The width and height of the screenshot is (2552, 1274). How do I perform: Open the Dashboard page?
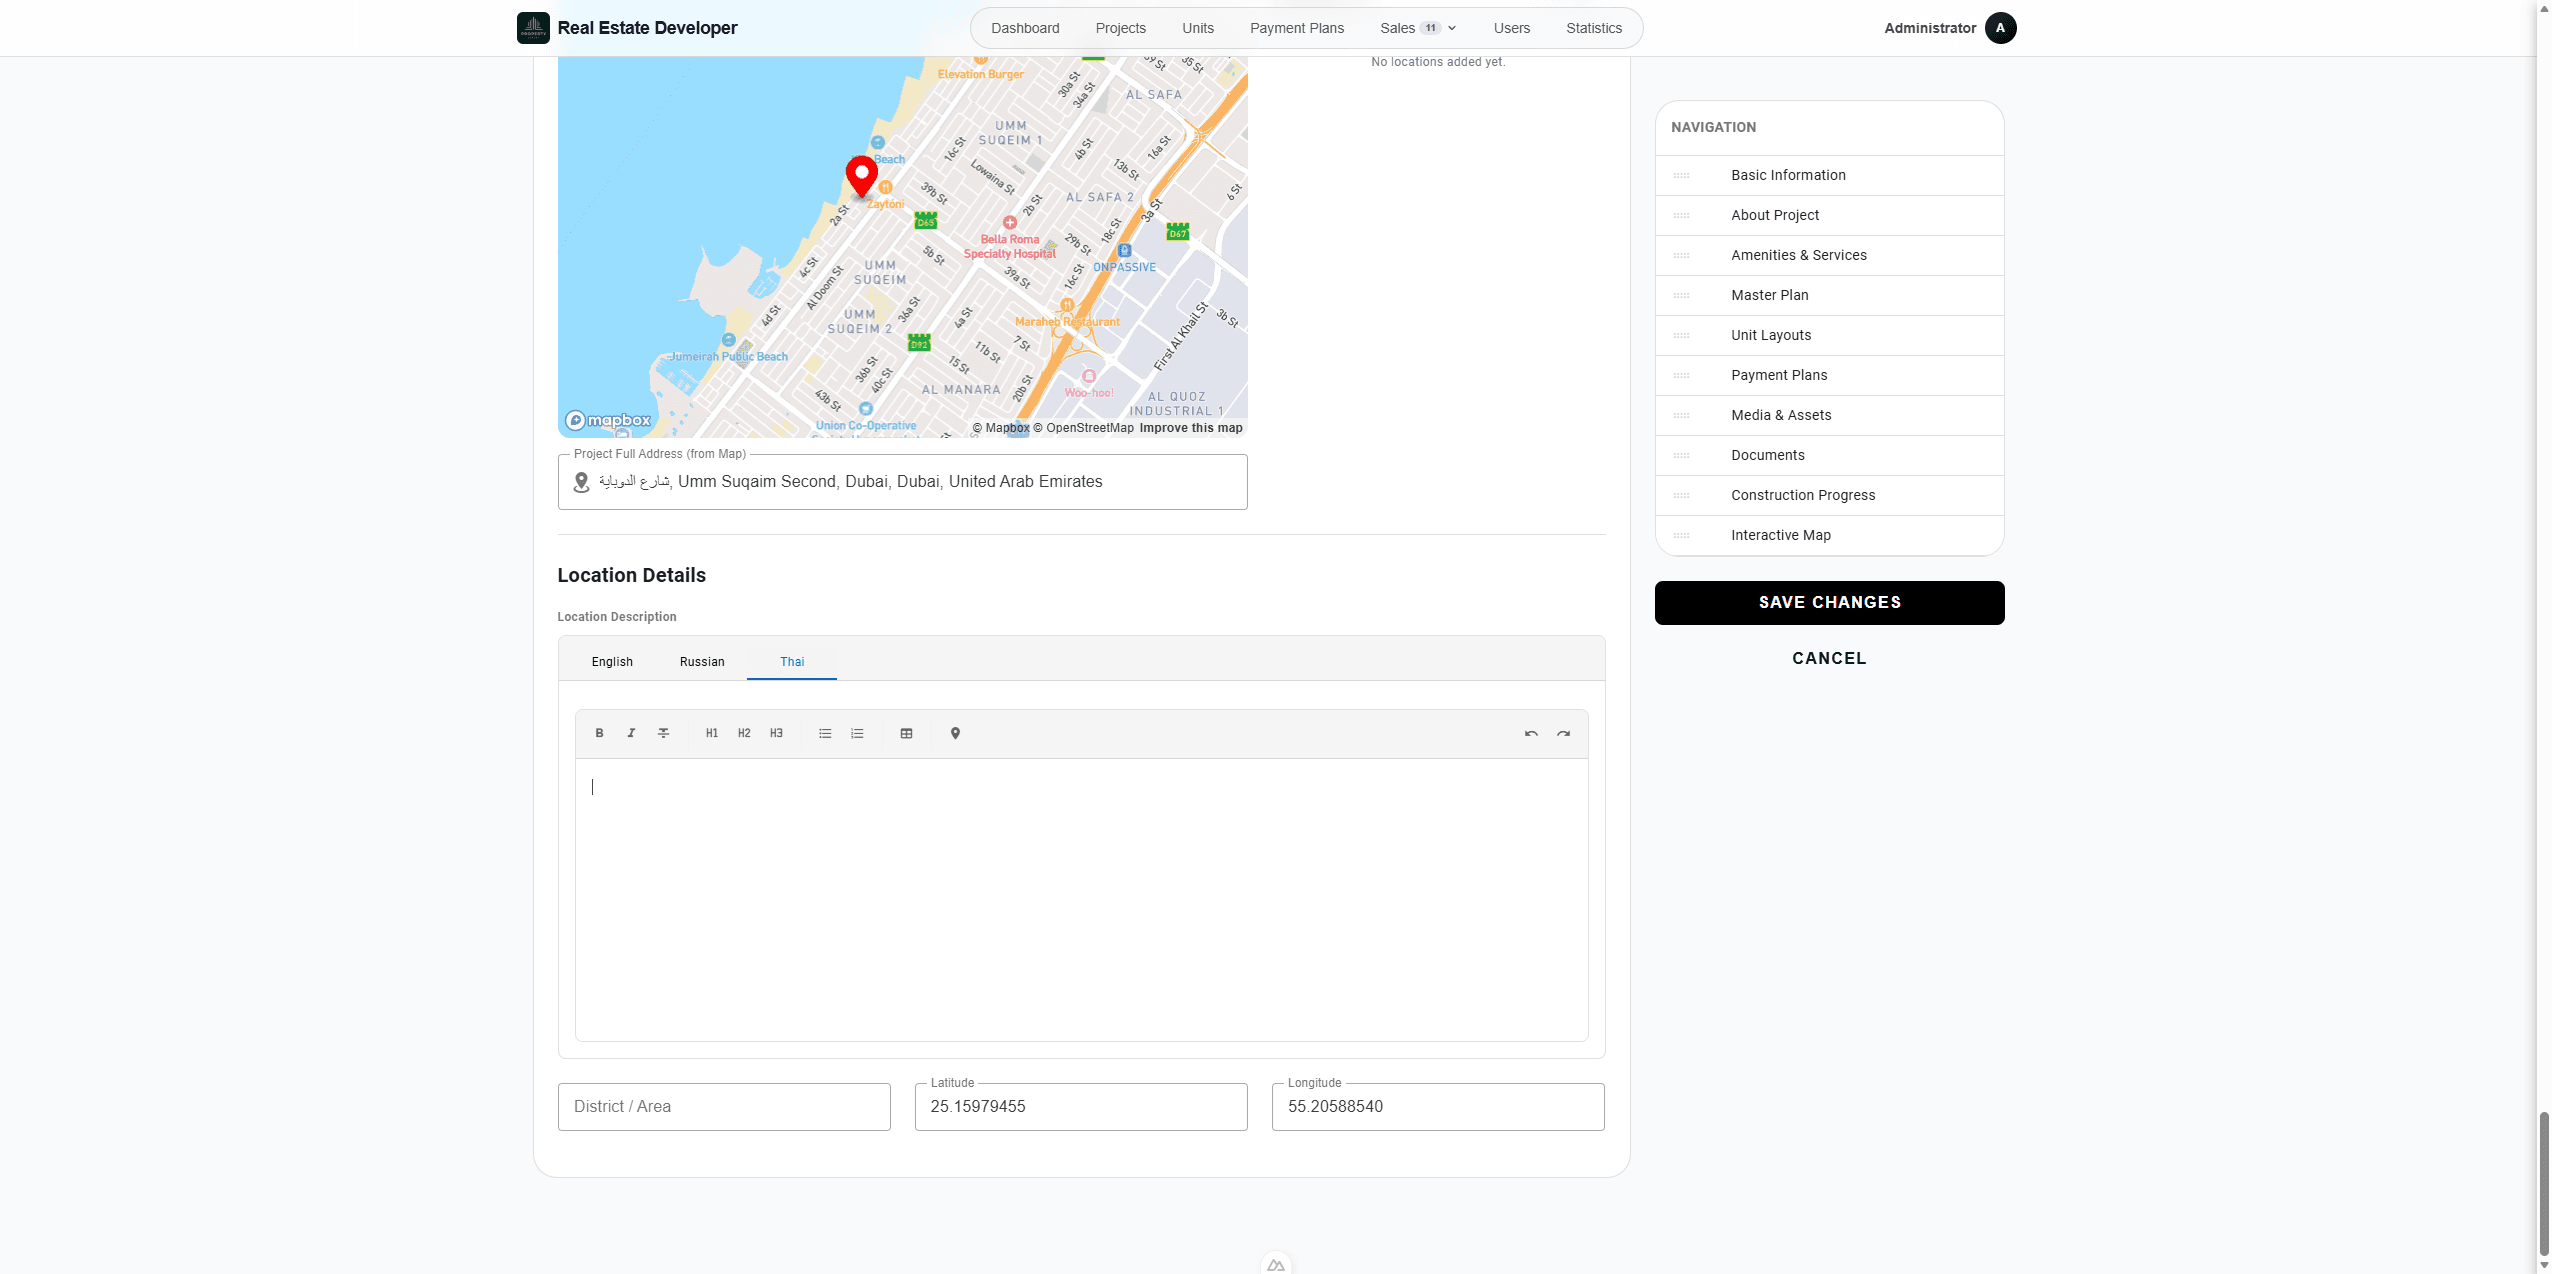[x=1025, y=28]
